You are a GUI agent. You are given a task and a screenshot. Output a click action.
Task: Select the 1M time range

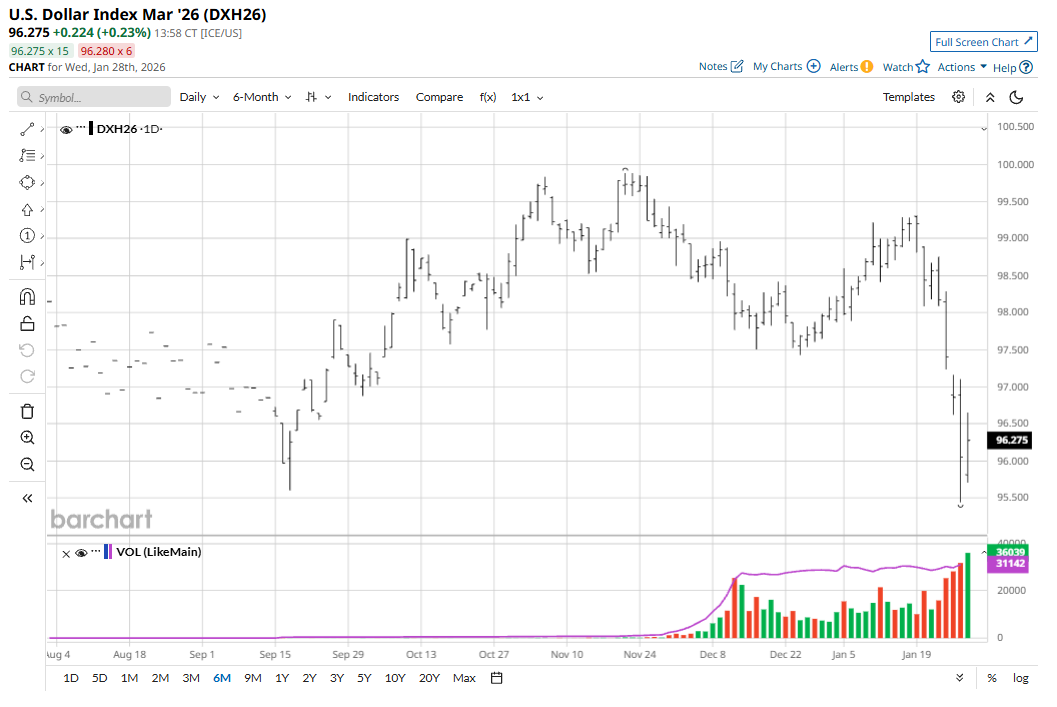[x=129, y=678]
